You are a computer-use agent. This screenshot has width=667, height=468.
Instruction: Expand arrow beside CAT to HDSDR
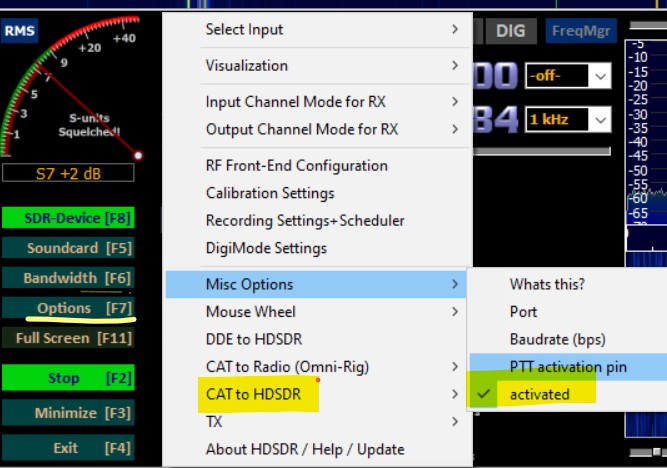[x=455, y=394]
